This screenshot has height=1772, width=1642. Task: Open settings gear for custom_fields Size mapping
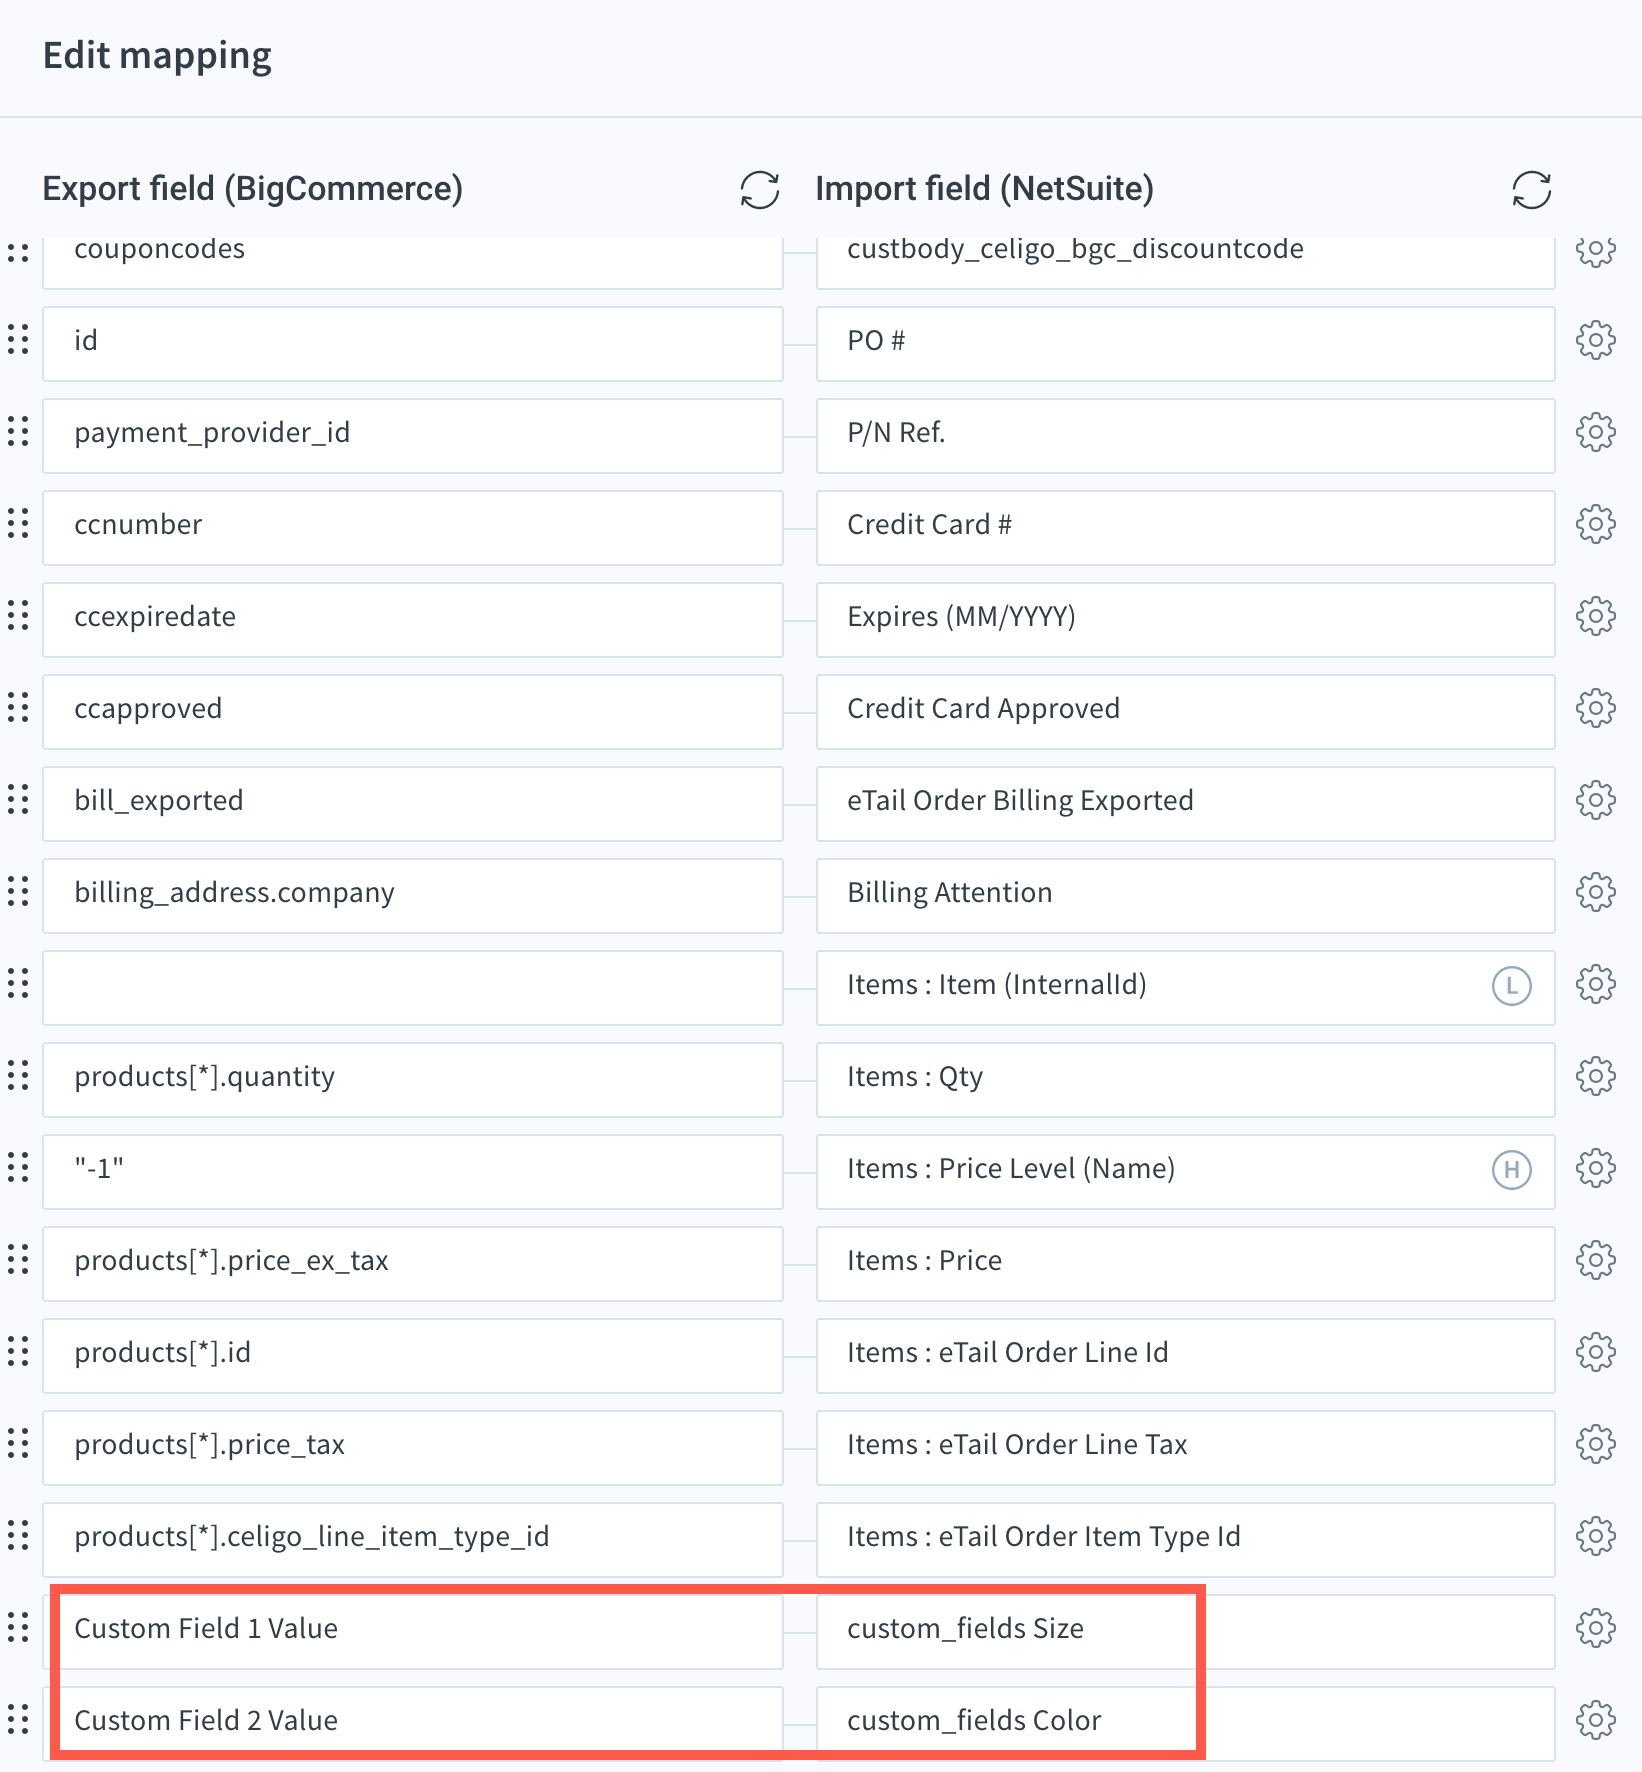point(1595,1629)
